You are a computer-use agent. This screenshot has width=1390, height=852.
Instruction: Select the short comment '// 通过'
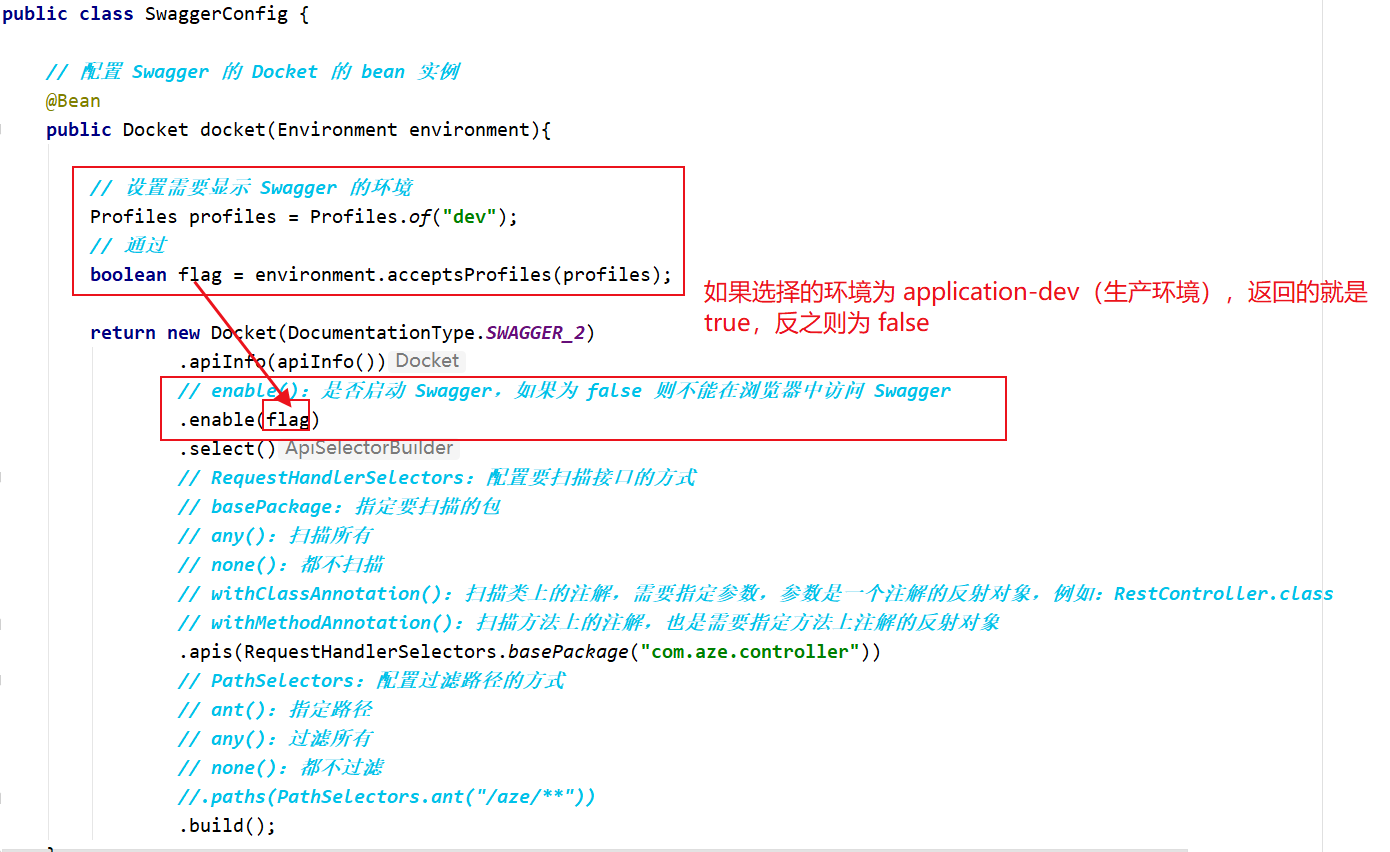pyautogui.click(x=128, y=246)
